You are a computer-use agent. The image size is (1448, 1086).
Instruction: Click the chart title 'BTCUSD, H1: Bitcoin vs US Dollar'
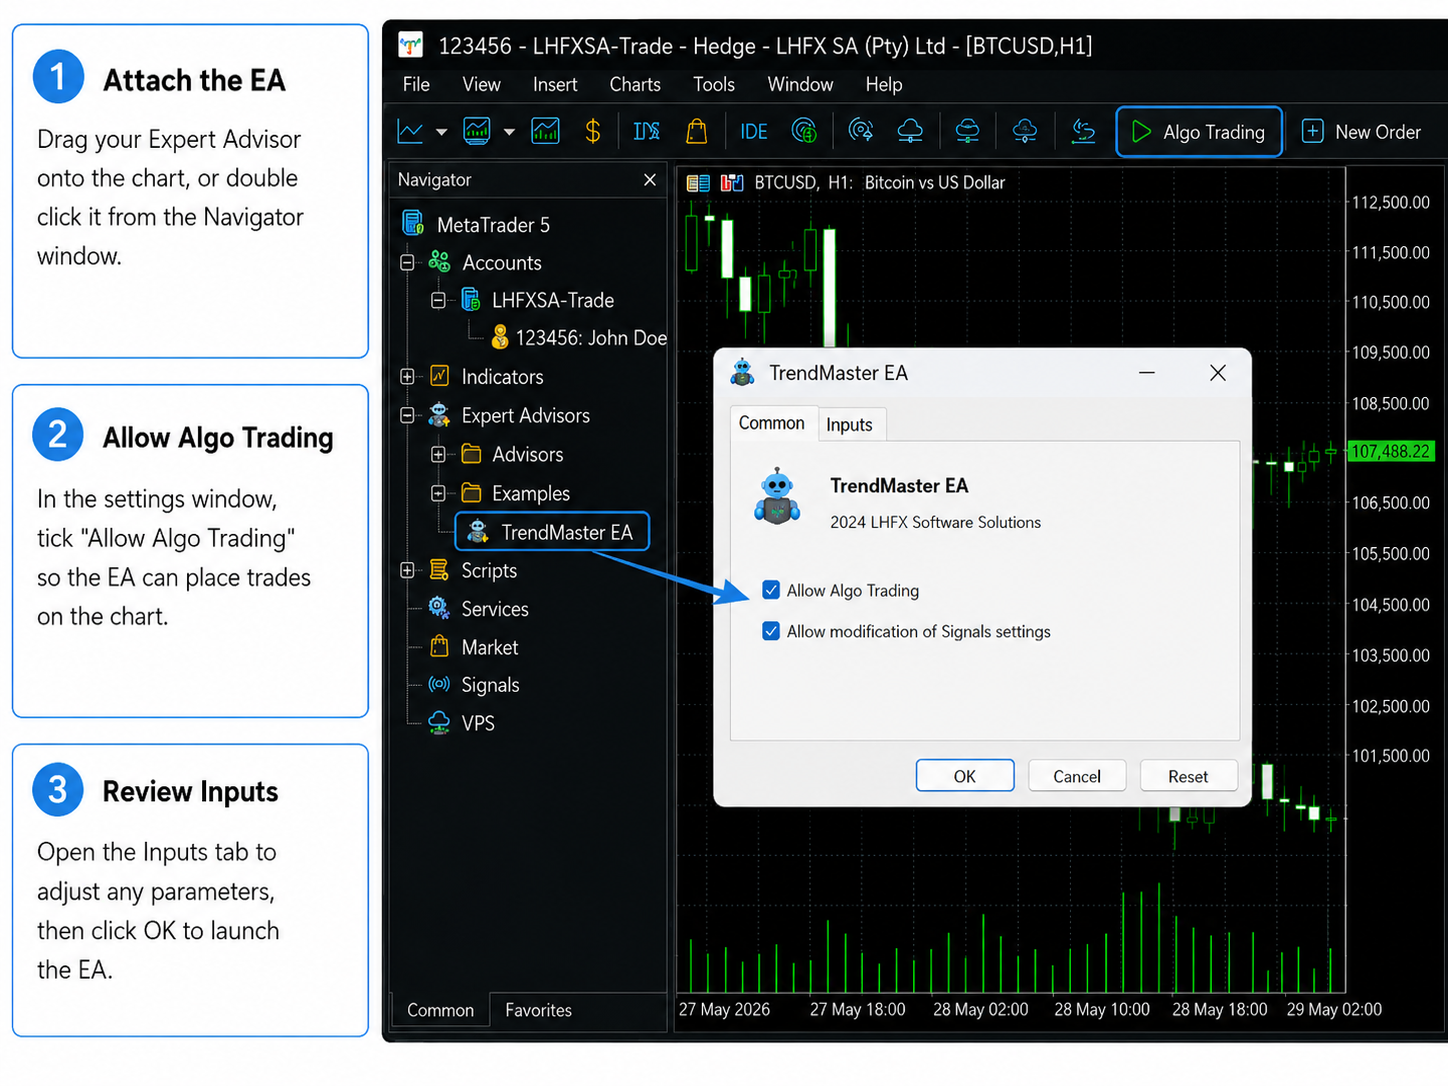(879, 183)
